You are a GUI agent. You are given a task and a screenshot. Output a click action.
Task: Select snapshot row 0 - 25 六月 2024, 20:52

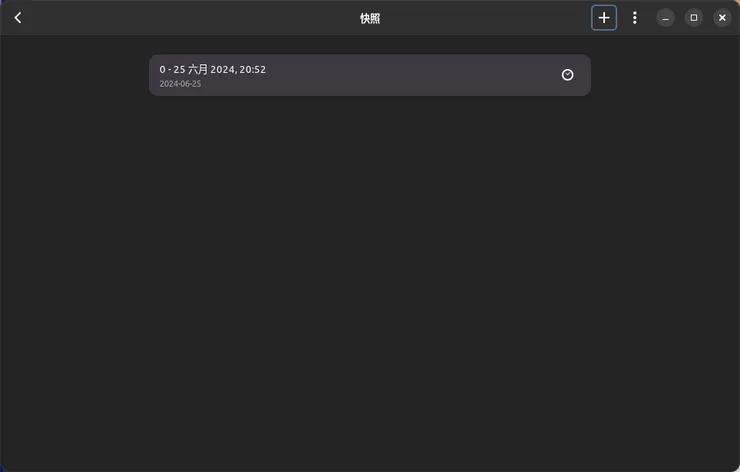tap(370, 75)
